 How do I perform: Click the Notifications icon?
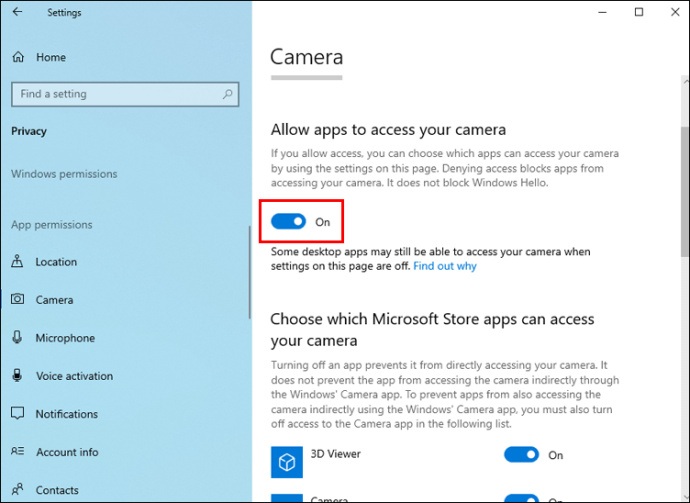(x=17, y=414)
